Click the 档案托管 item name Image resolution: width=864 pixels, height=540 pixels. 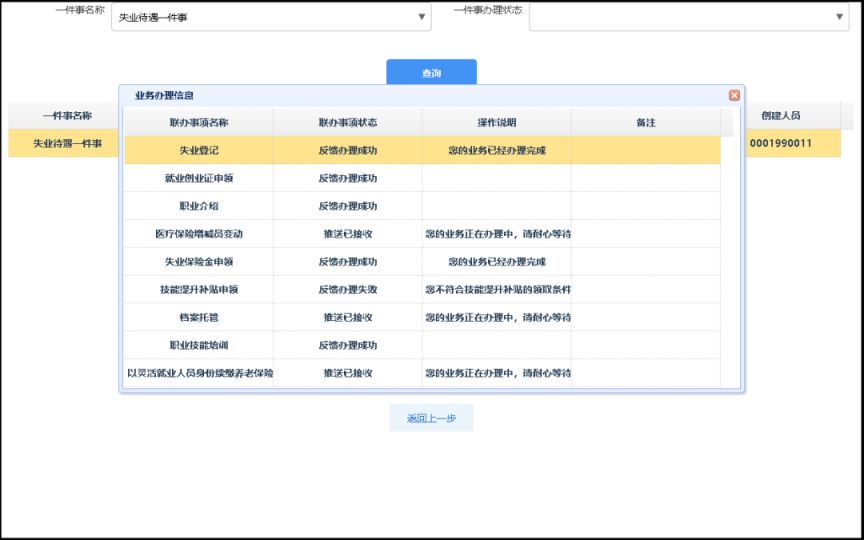pyautogui.click(x=198, y=317)
